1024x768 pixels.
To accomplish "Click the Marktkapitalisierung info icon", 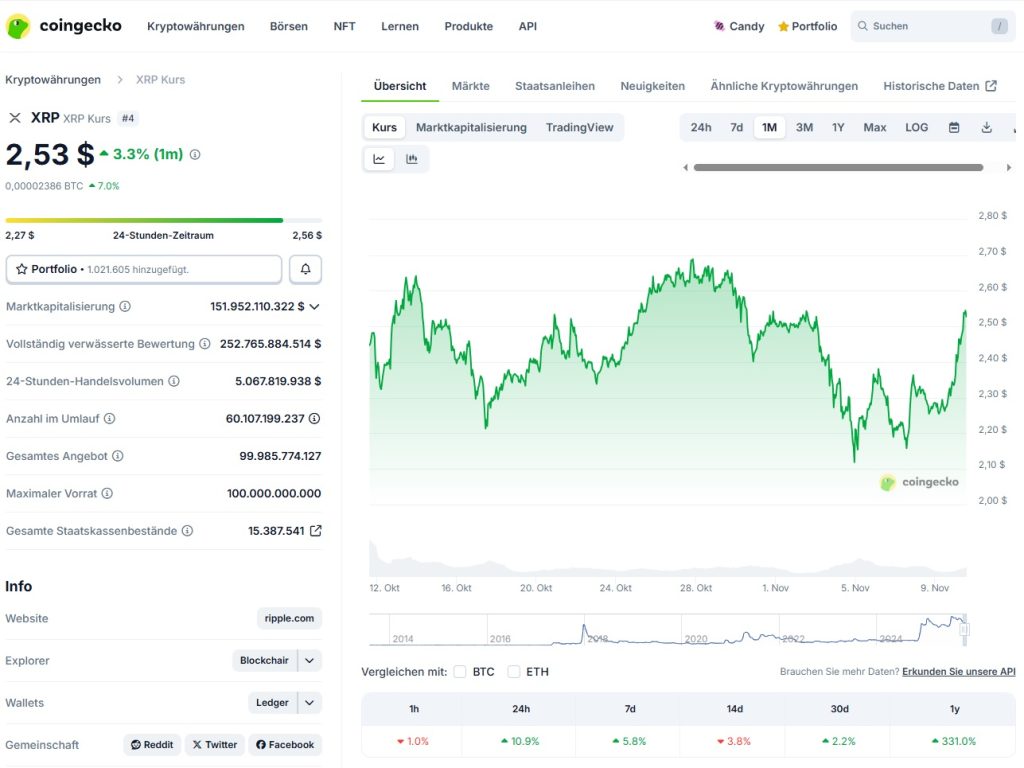I will tap(125, 306).
